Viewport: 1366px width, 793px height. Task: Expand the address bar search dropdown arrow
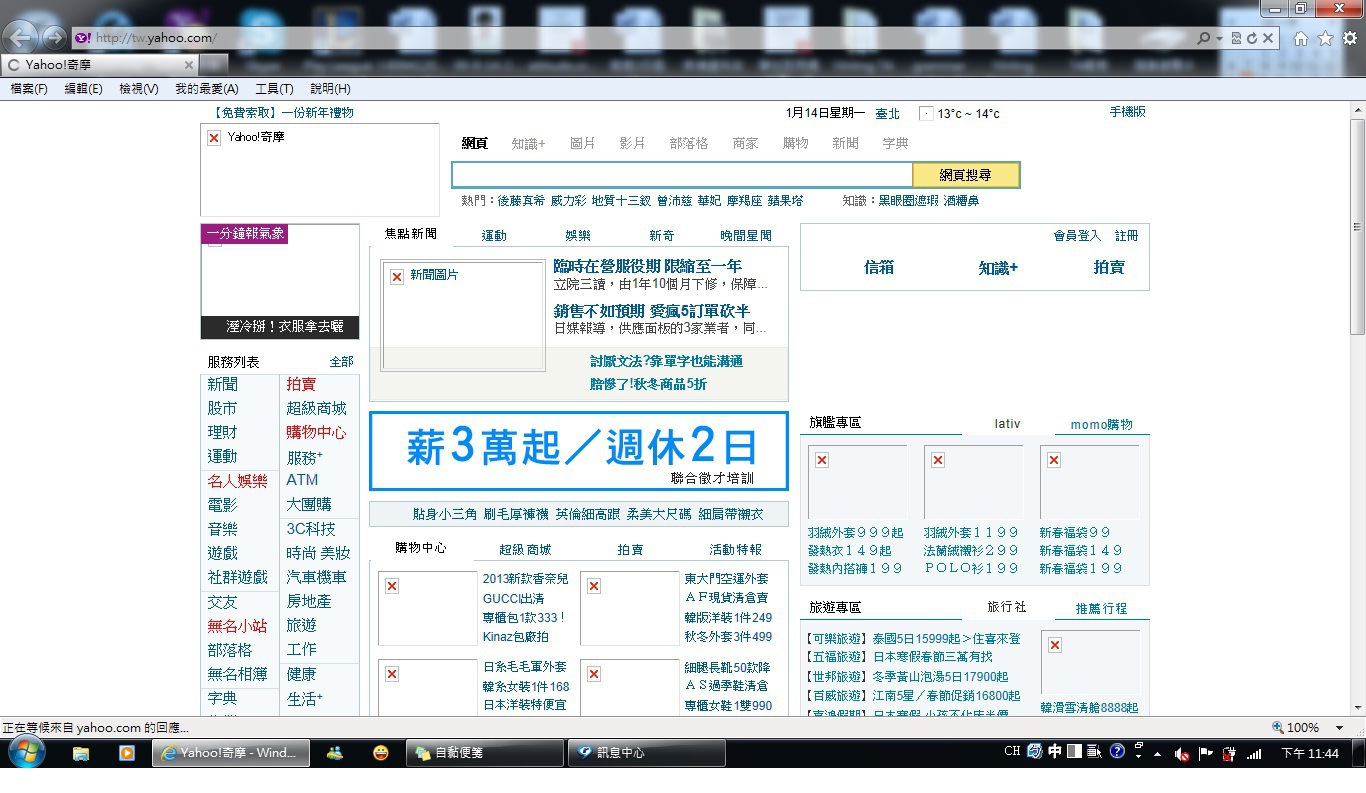point(1219,38)
